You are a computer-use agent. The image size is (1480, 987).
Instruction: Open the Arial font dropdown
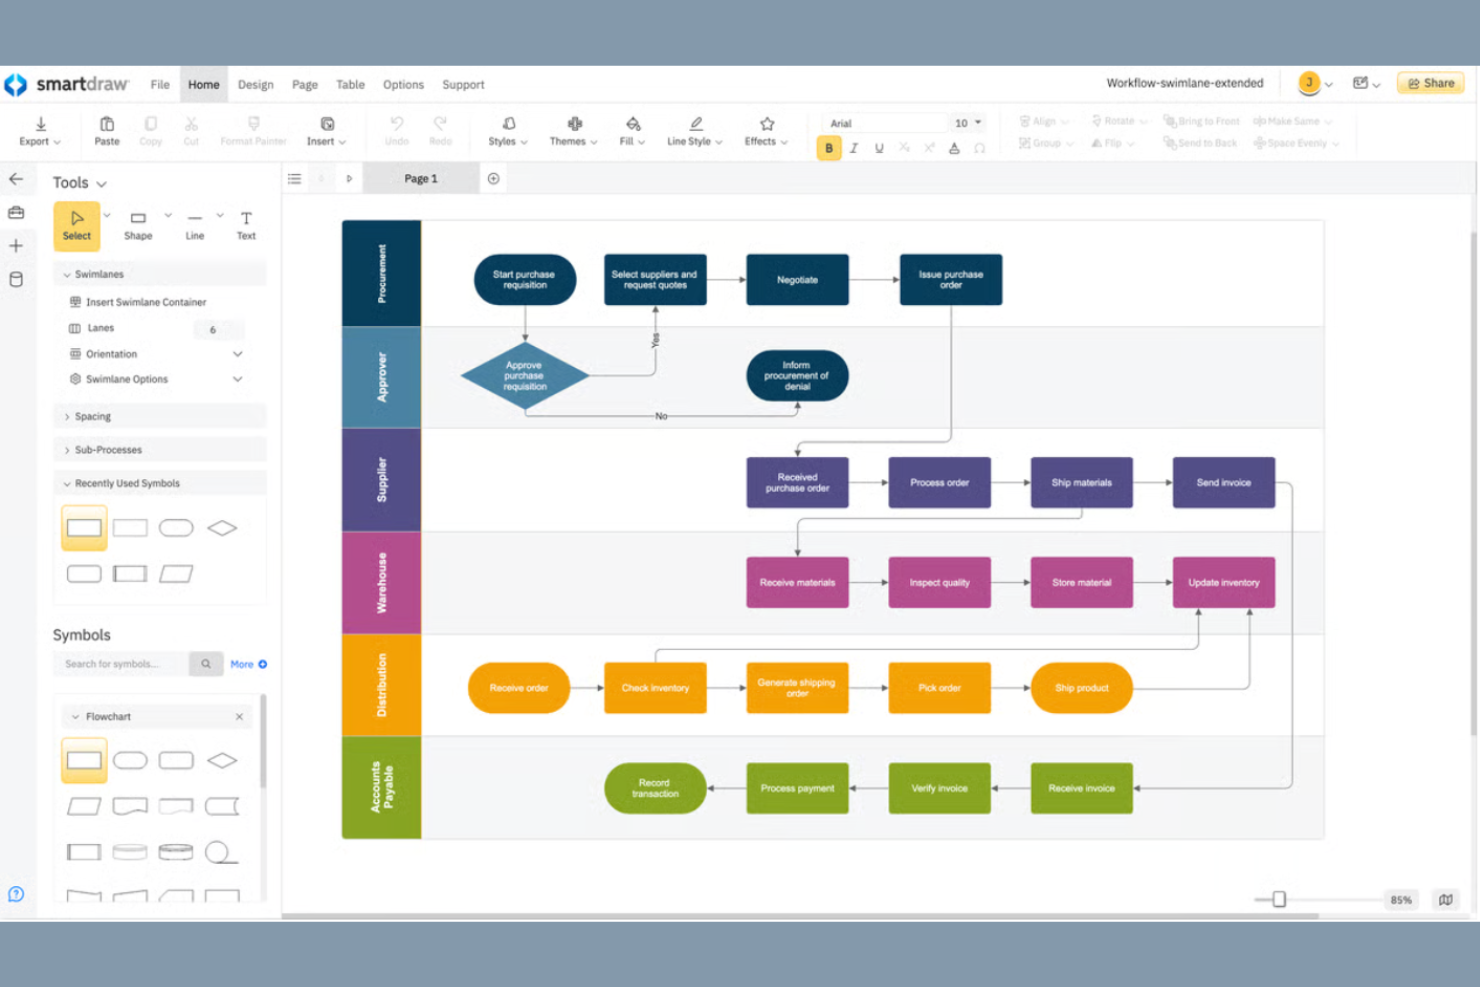click(x=884, y=123)
